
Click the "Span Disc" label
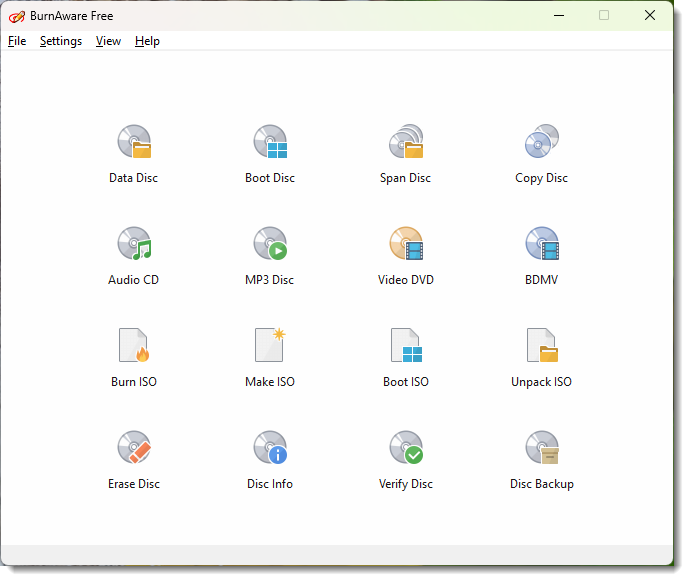[x=406, y=178]
